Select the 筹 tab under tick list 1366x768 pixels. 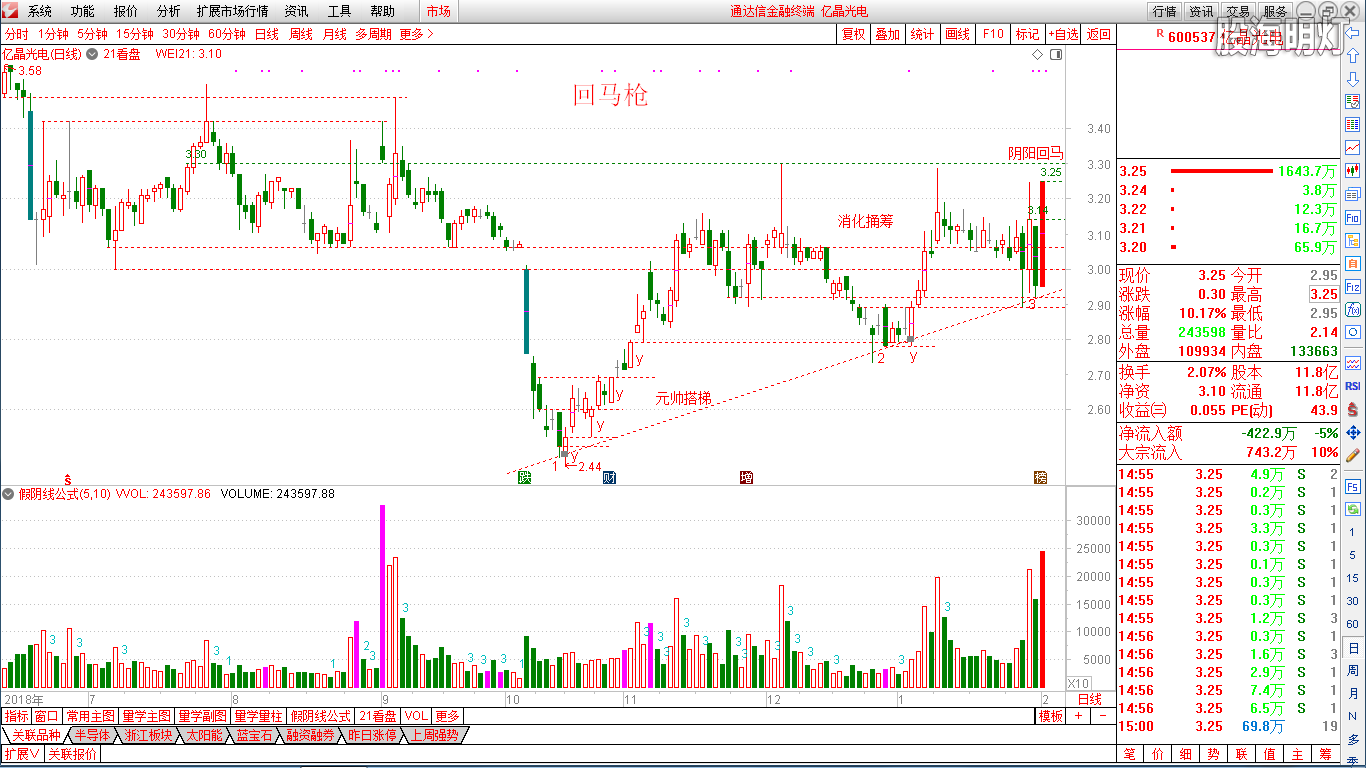pos(1326,753)
